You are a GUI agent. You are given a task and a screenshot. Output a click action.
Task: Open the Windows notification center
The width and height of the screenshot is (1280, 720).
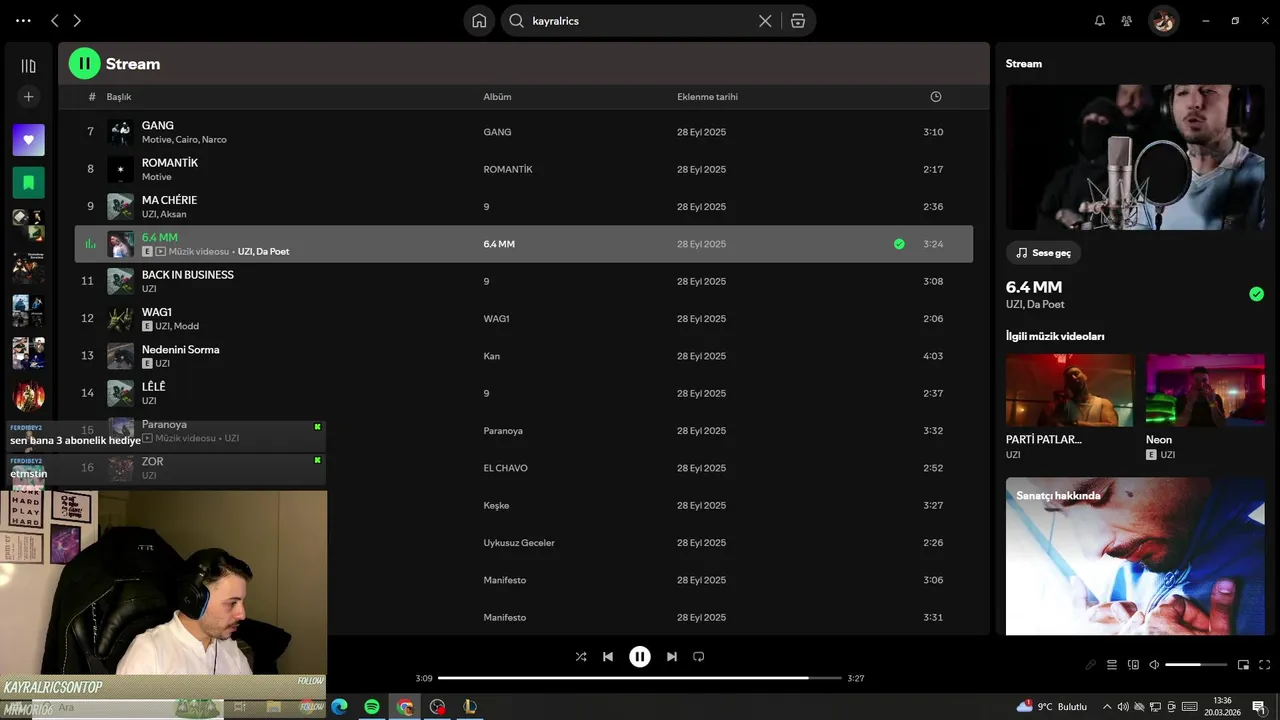pyautogui.click(x=1258, y=707)
